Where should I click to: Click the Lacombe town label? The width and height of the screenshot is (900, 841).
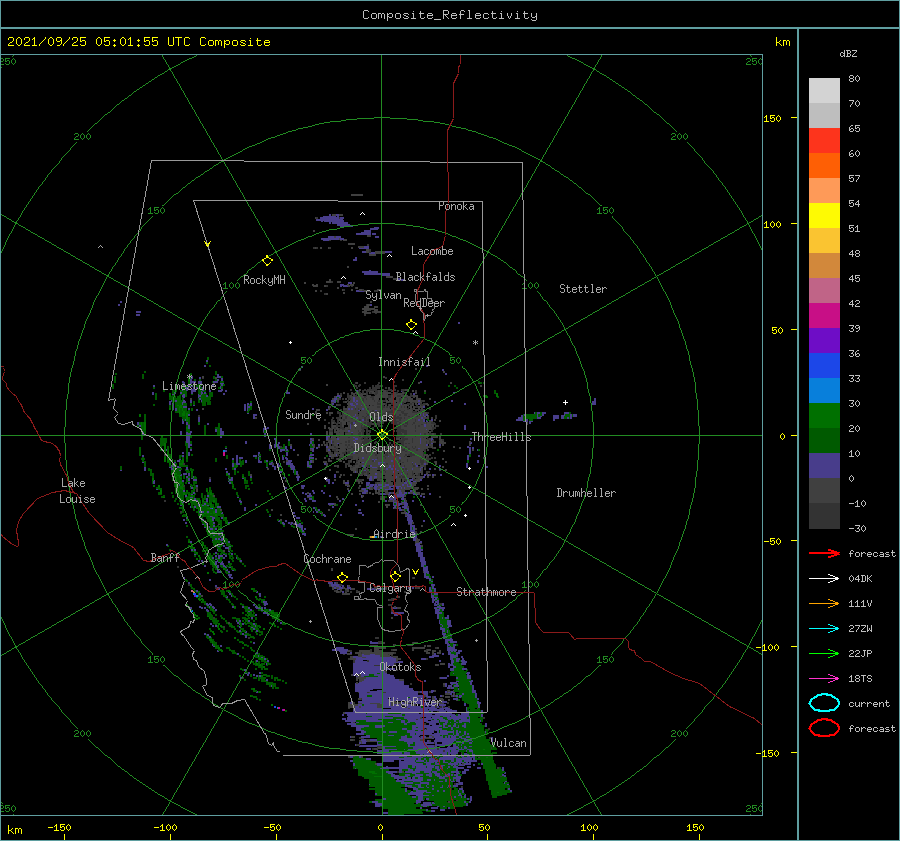tap(432, 251)
